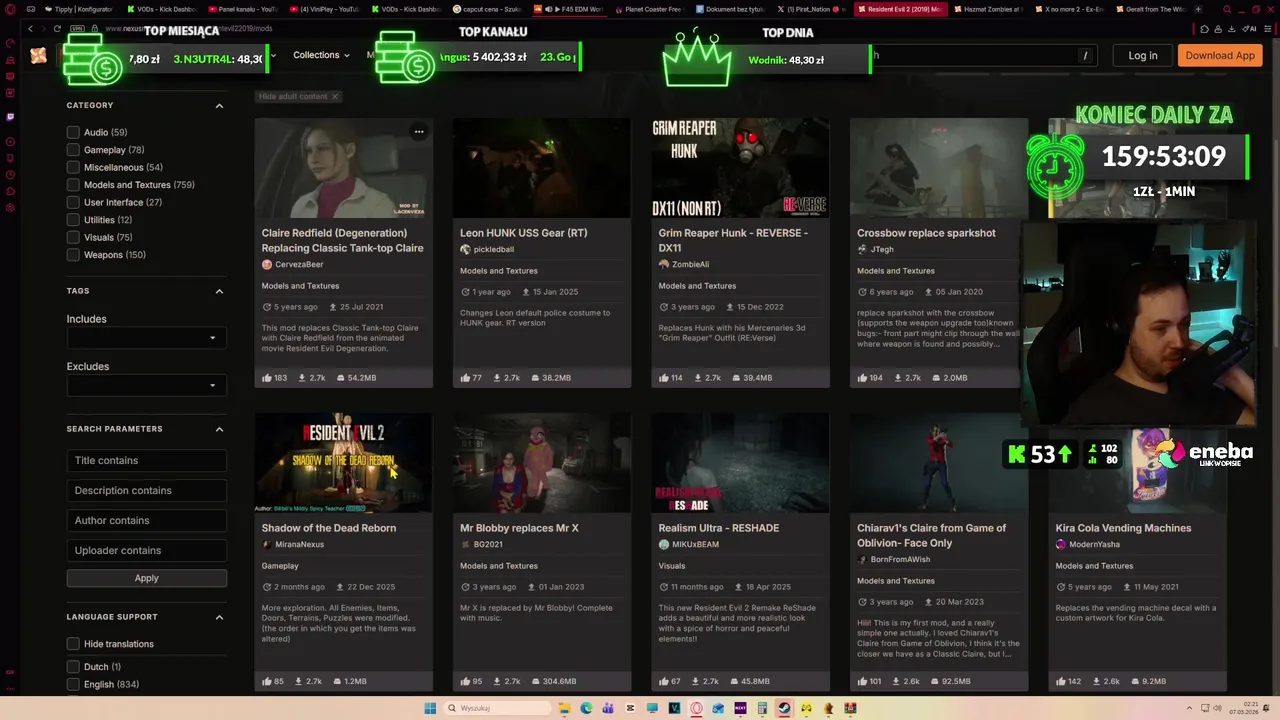Focus the Description contains input
Image resolution: width=1280 pixels, height=720 pixels.
147,490
